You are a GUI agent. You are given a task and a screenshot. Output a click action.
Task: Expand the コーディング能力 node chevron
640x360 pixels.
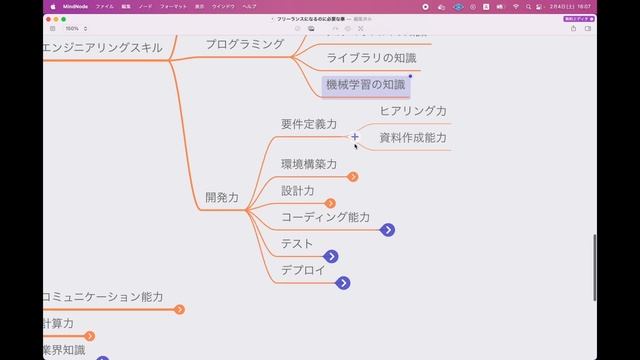(387, 230)
